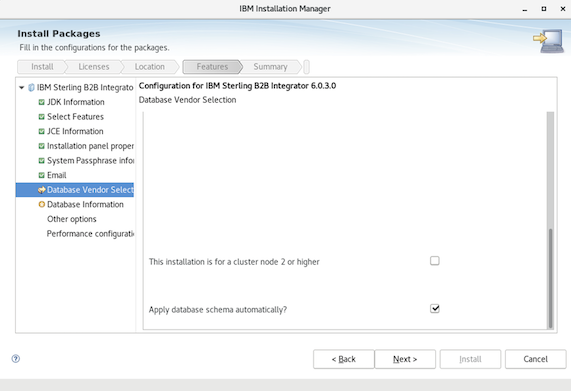Select Database Information tree item
This screenshot has width=571, height=391.
85,205
